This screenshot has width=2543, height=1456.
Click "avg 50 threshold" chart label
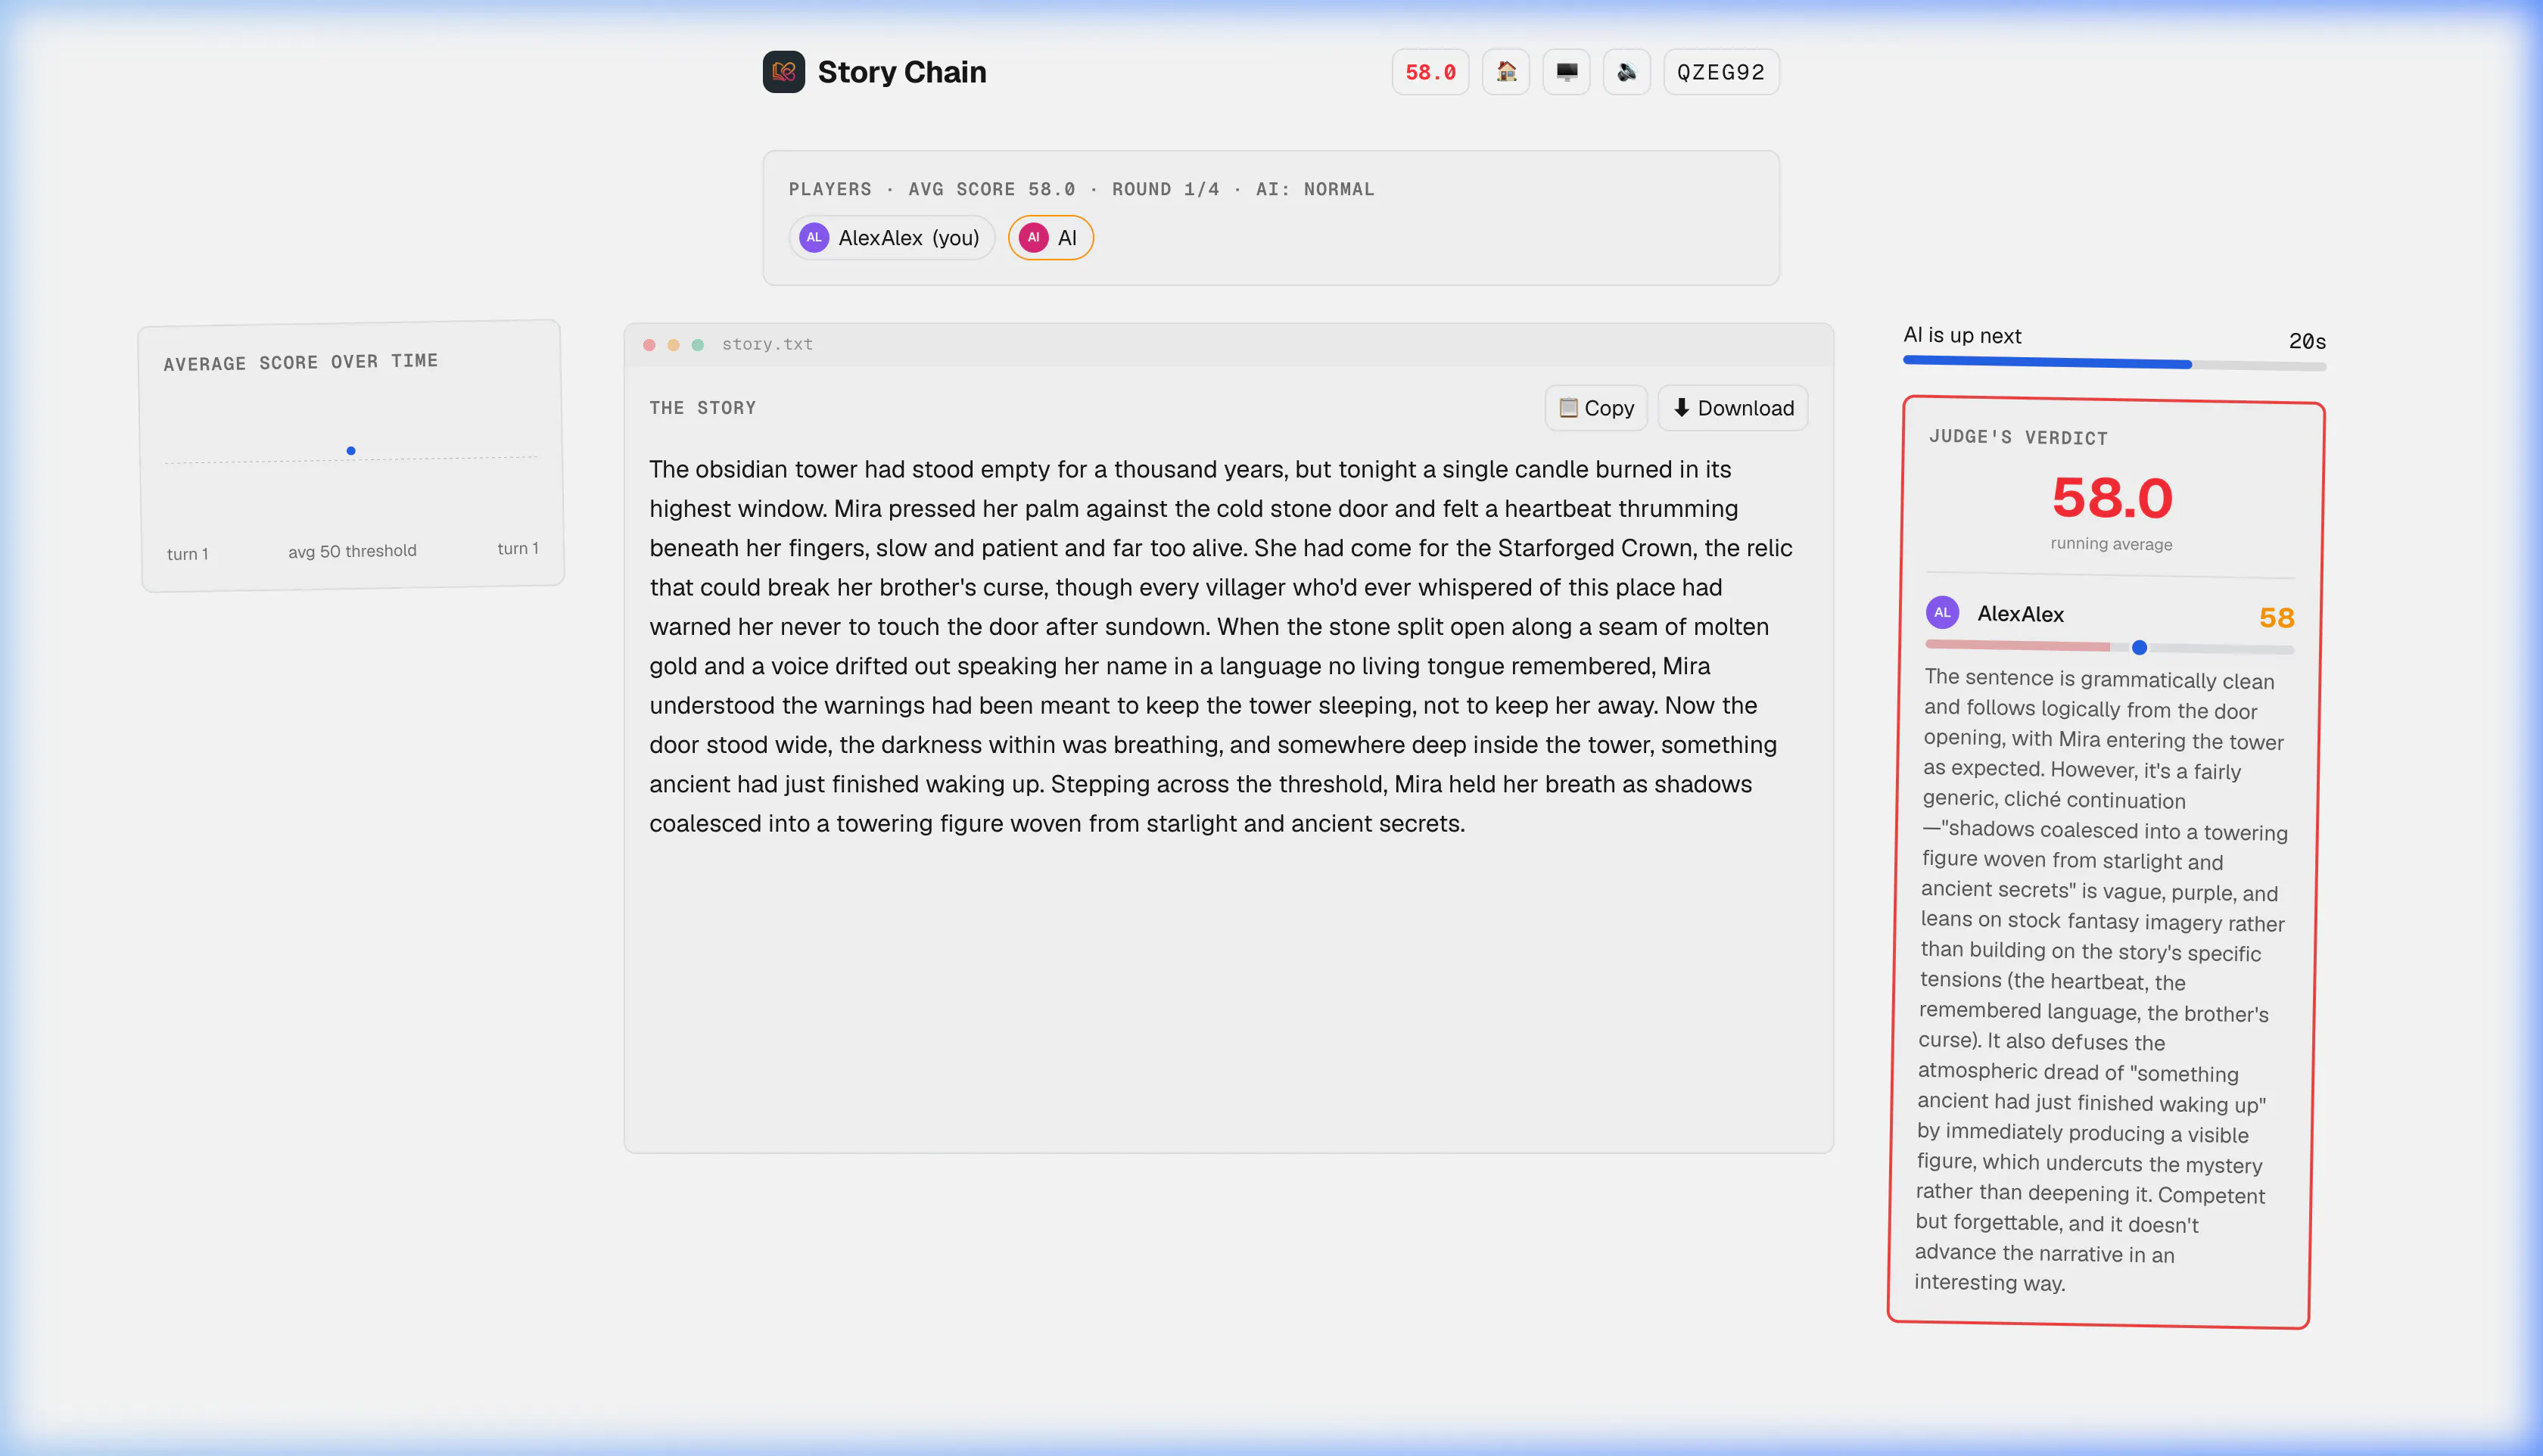tap(352, 551)
